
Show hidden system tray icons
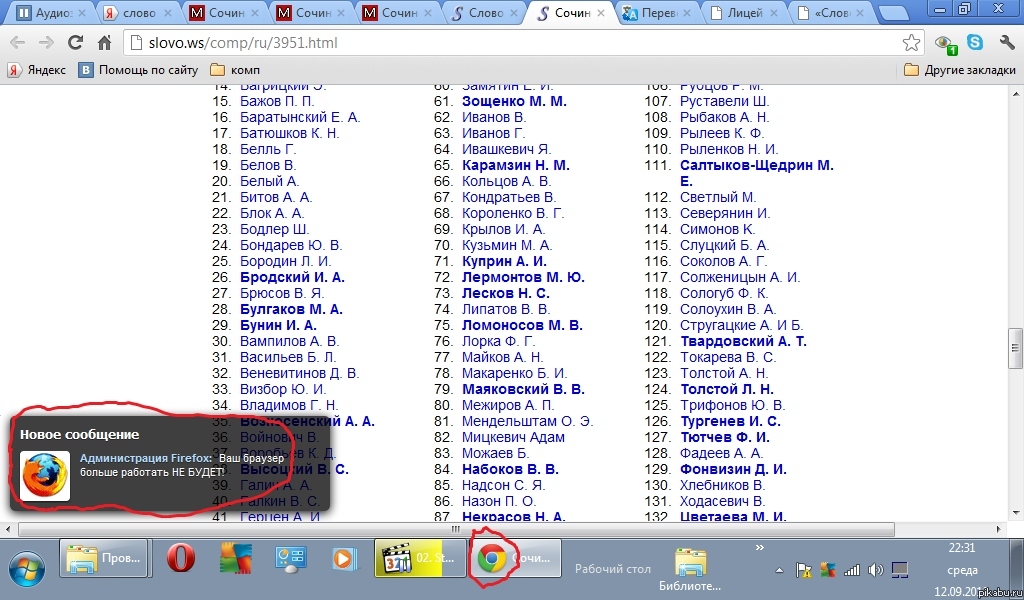780,570
